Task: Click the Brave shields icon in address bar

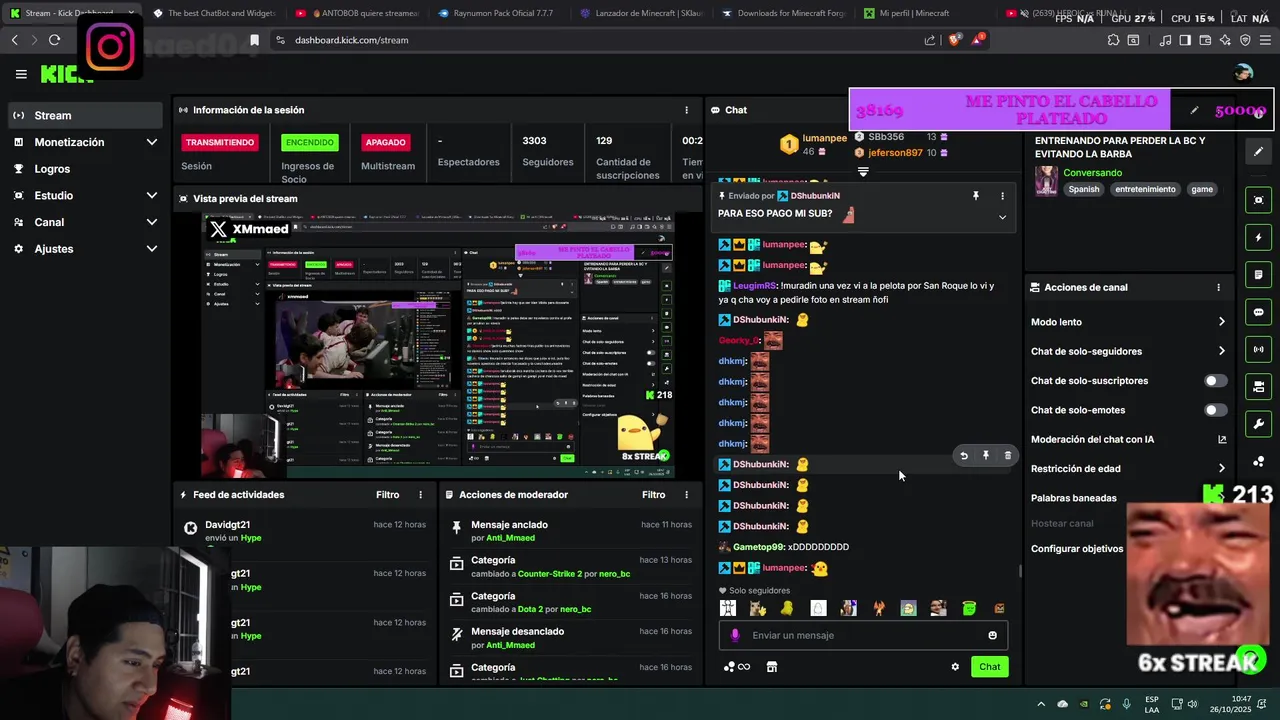Action: click(953, 40)
